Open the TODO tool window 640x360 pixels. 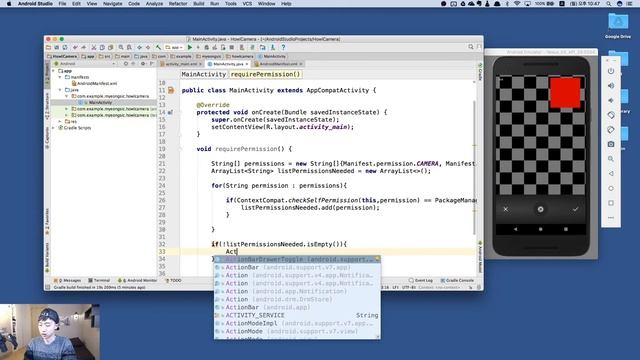pyautogui.click(x=173, y=280)
